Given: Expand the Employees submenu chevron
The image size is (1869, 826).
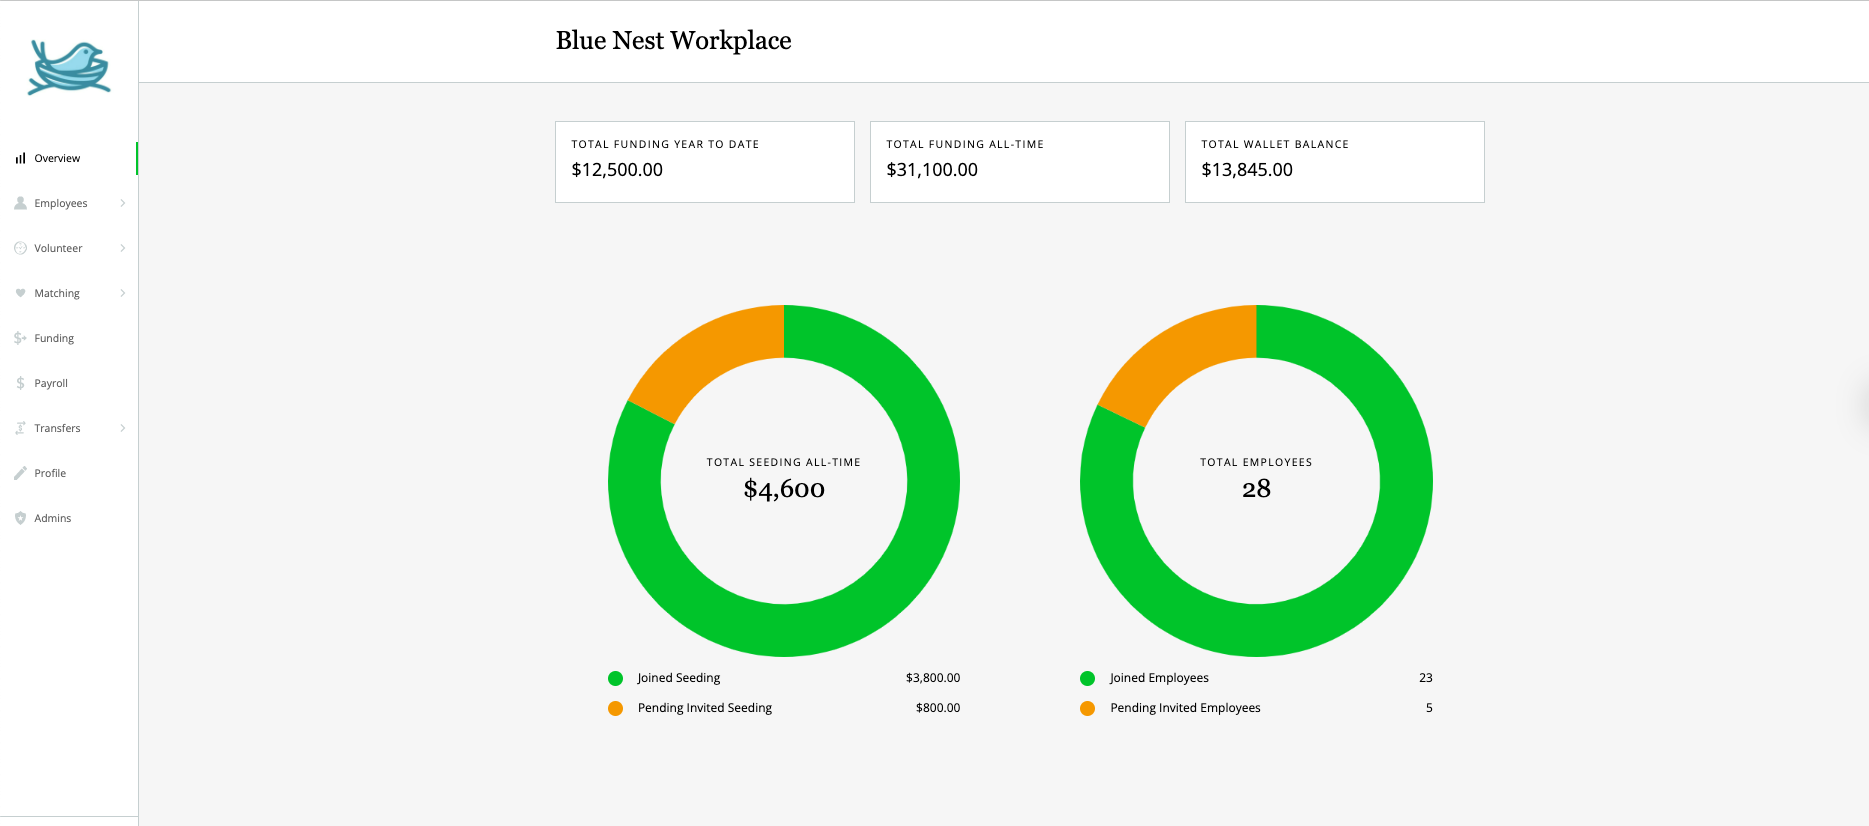Looking at the screenshot, I should [x=123, y=203].
